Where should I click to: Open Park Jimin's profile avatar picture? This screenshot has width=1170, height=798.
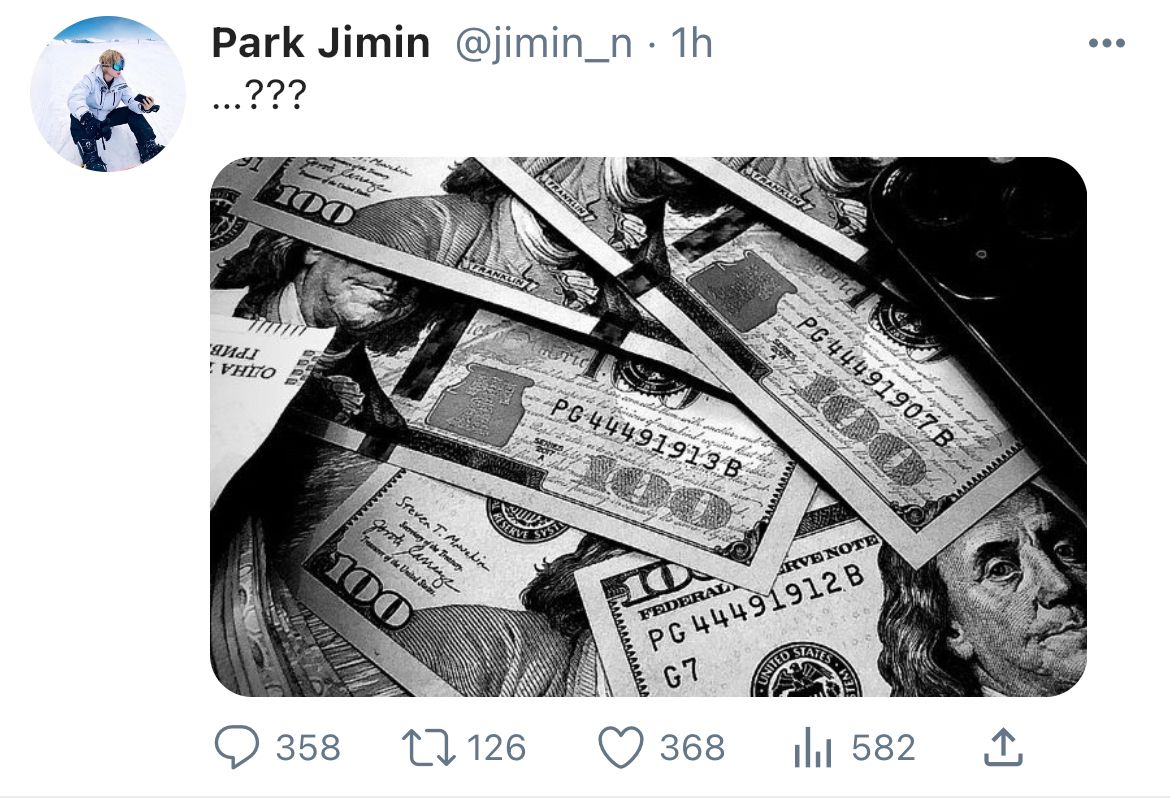tap(107, 94)
